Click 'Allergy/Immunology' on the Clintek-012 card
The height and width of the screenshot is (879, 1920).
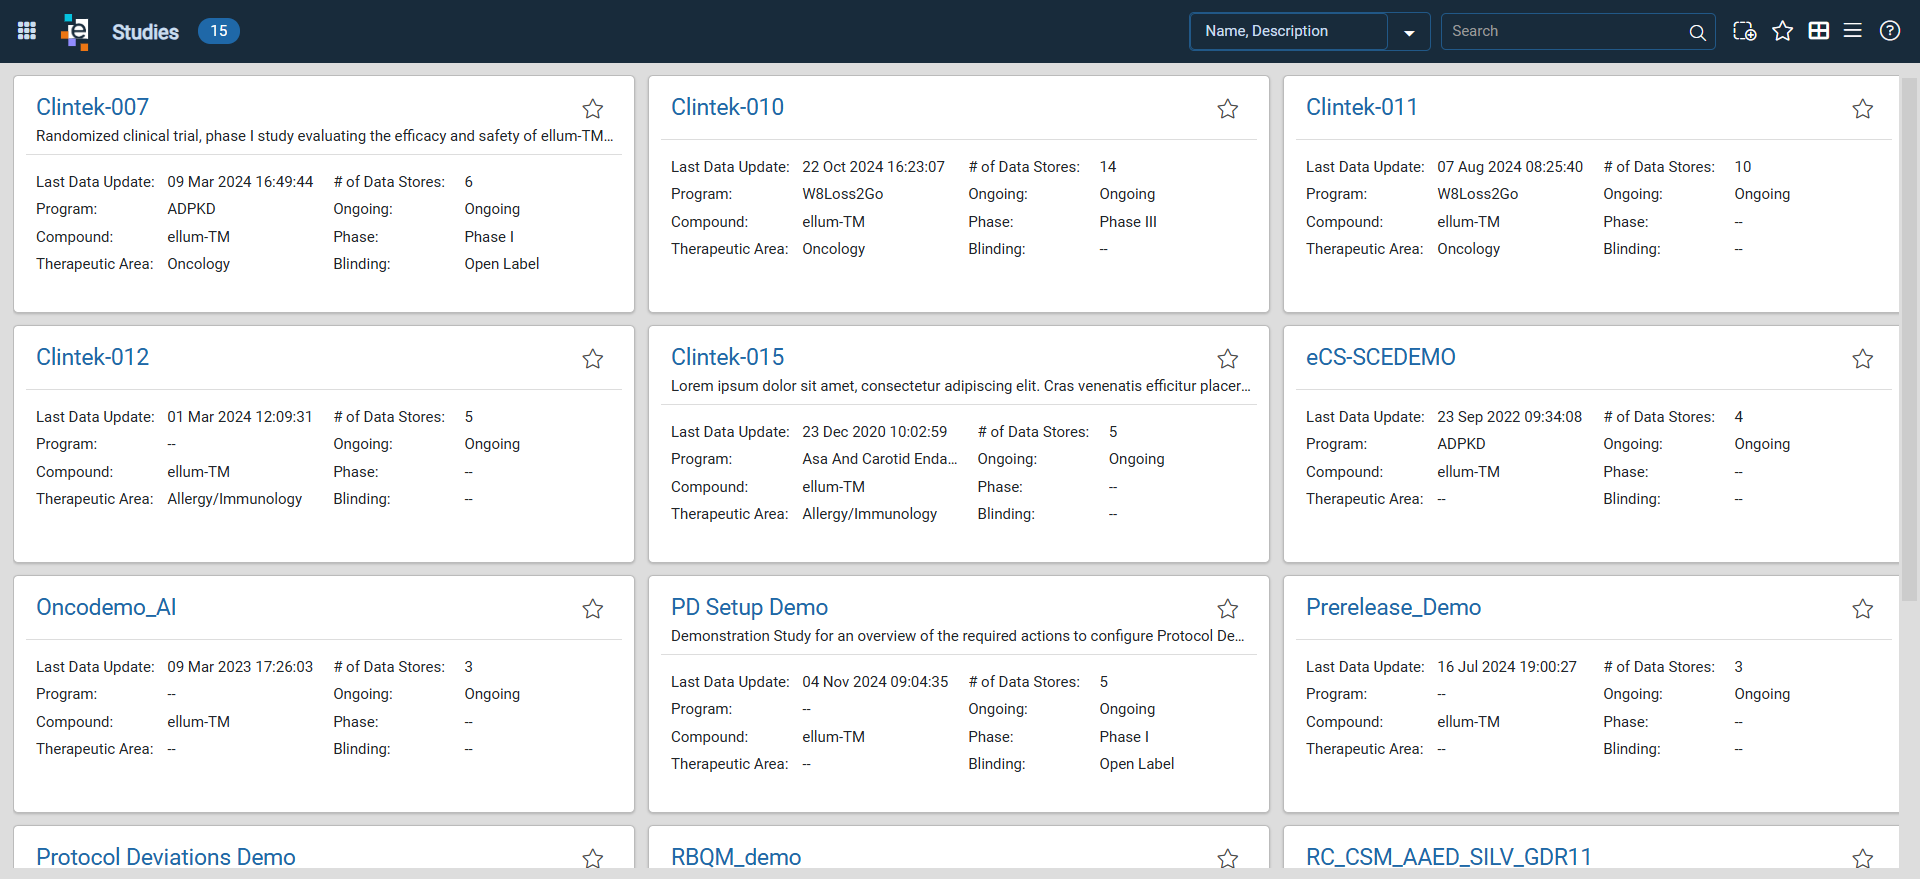[x=235, y=499]
